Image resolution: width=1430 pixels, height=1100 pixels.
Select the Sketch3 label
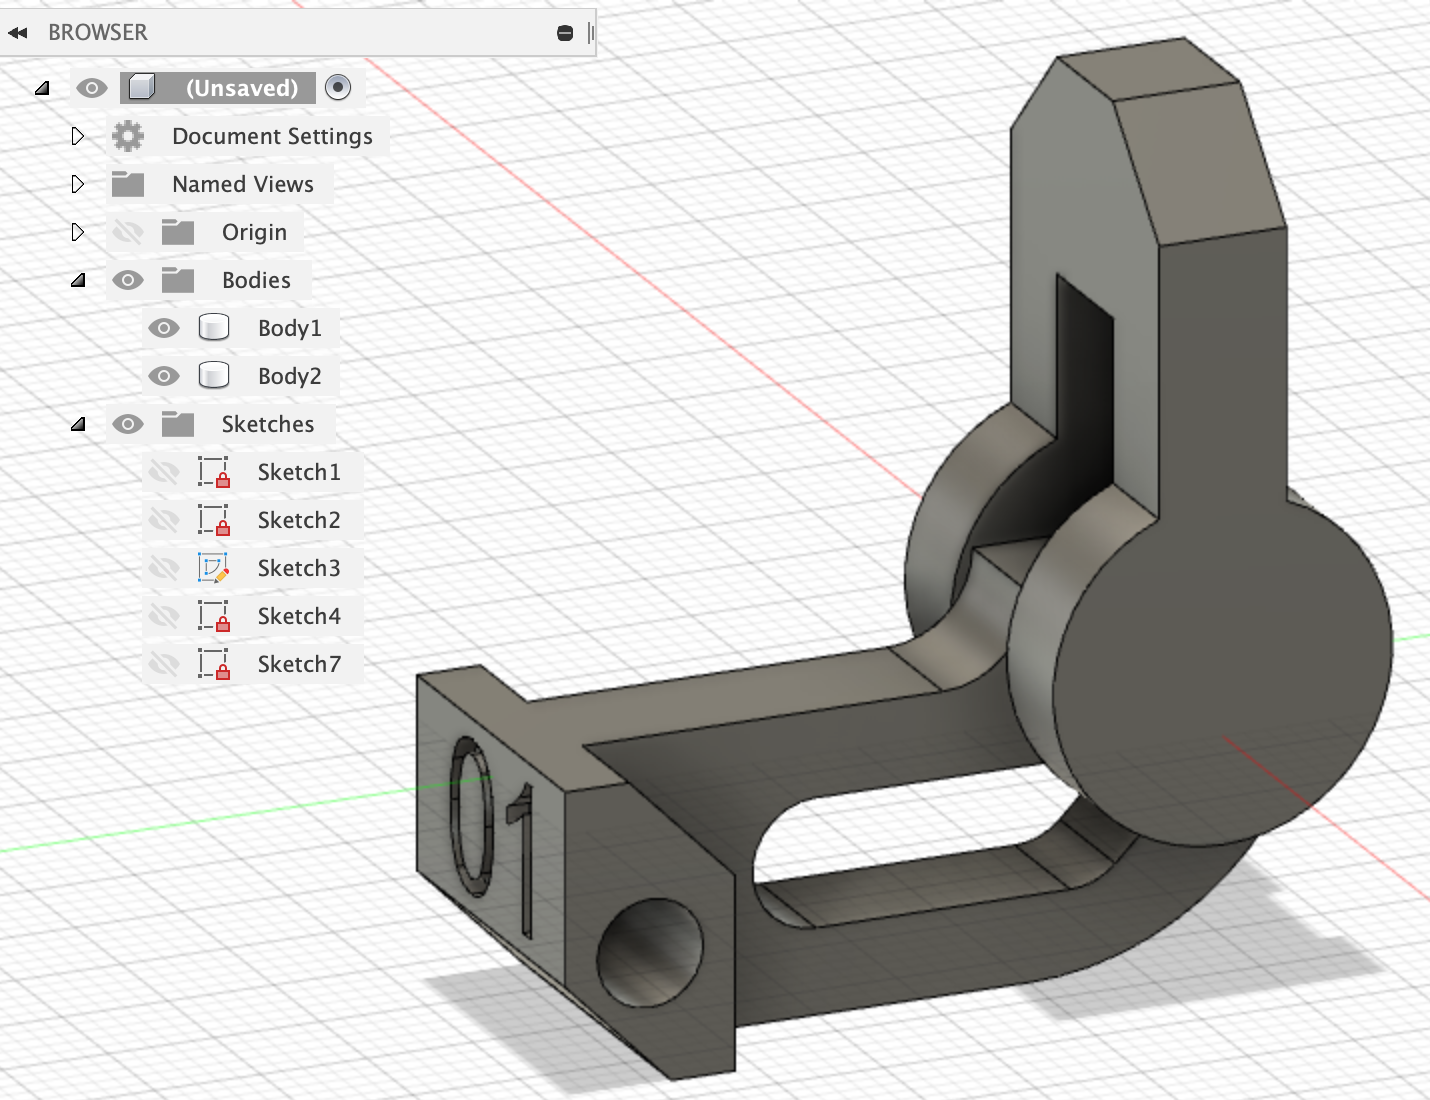(299, 568)
